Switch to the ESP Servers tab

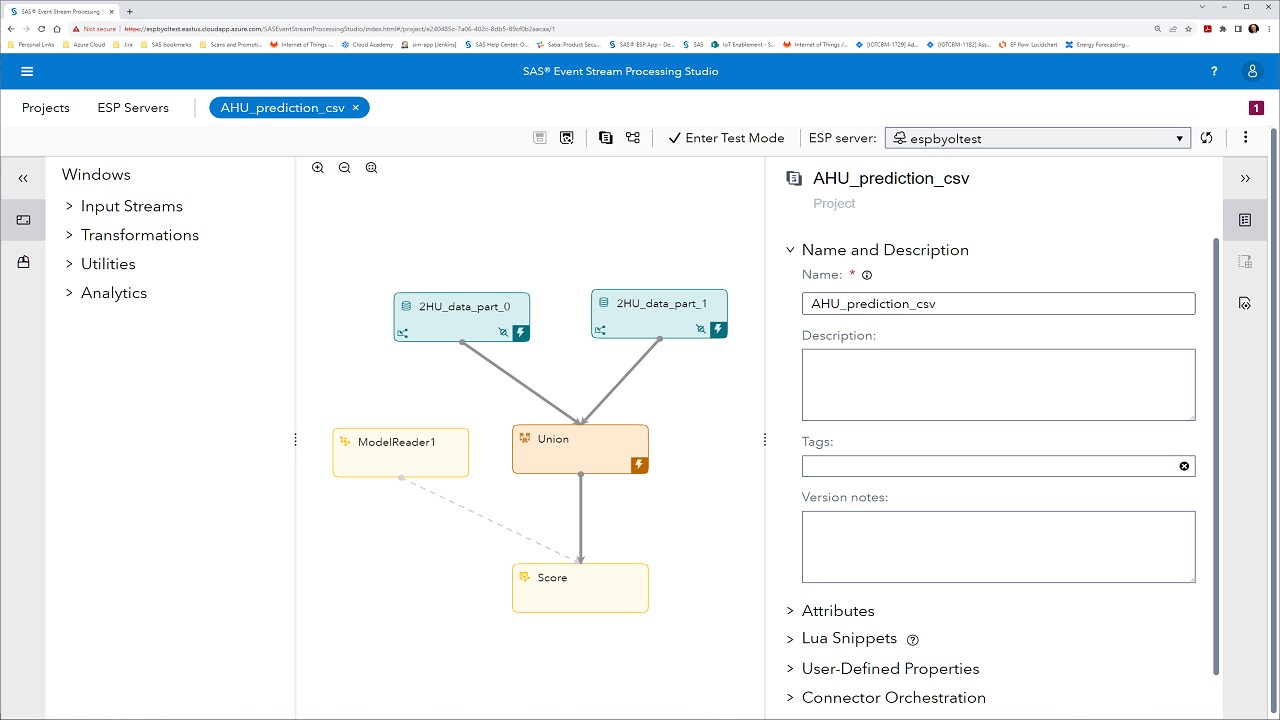pyautogui.click(x=133, y=108)
